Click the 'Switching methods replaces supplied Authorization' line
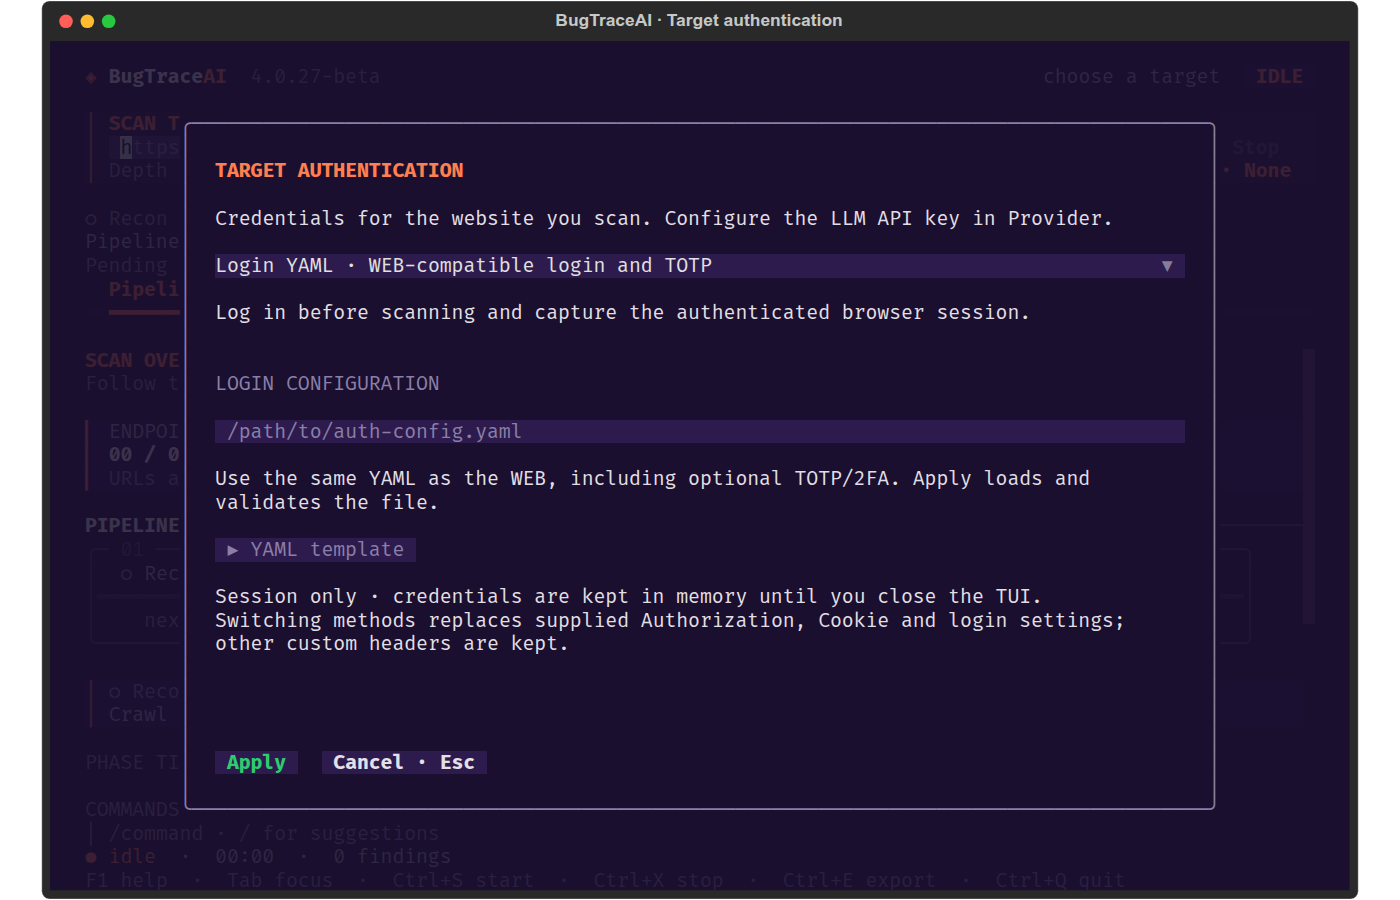1400x900 pixels. (x=669, y=620)
